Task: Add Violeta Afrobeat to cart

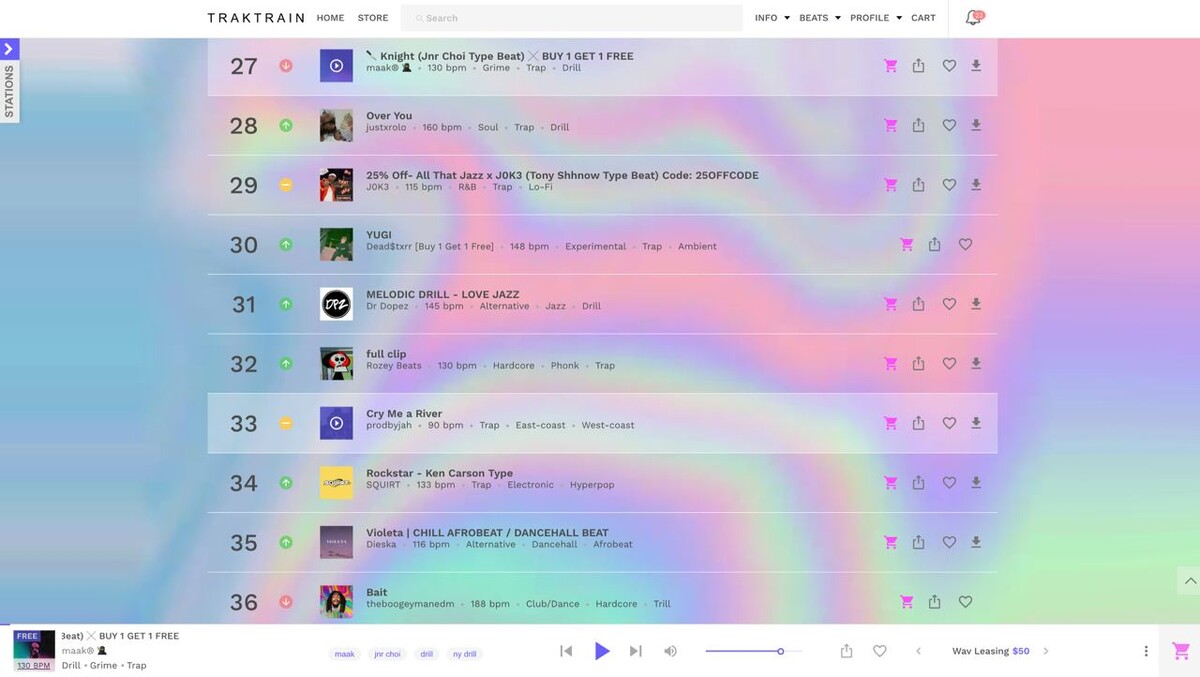Action: [x=890, y=542]
